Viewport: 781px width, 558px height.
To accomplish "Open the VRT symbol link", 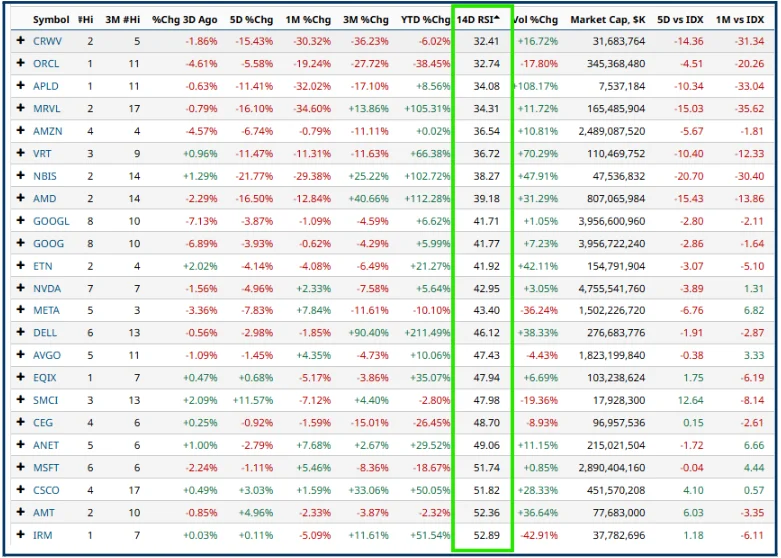I will (42, 153).
